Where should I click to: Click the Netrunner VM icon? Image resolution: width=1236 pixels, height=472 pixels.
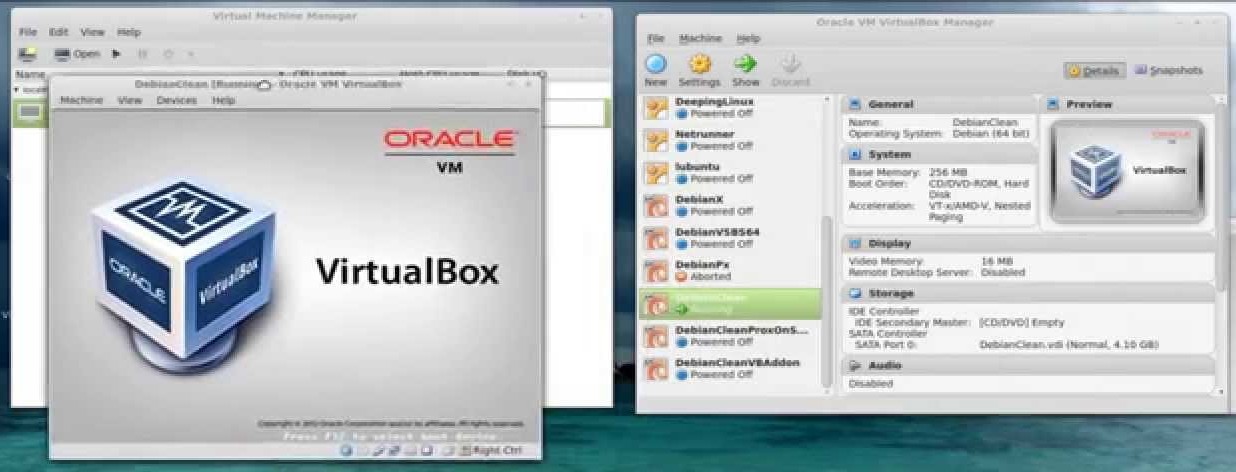pos(656,140)
